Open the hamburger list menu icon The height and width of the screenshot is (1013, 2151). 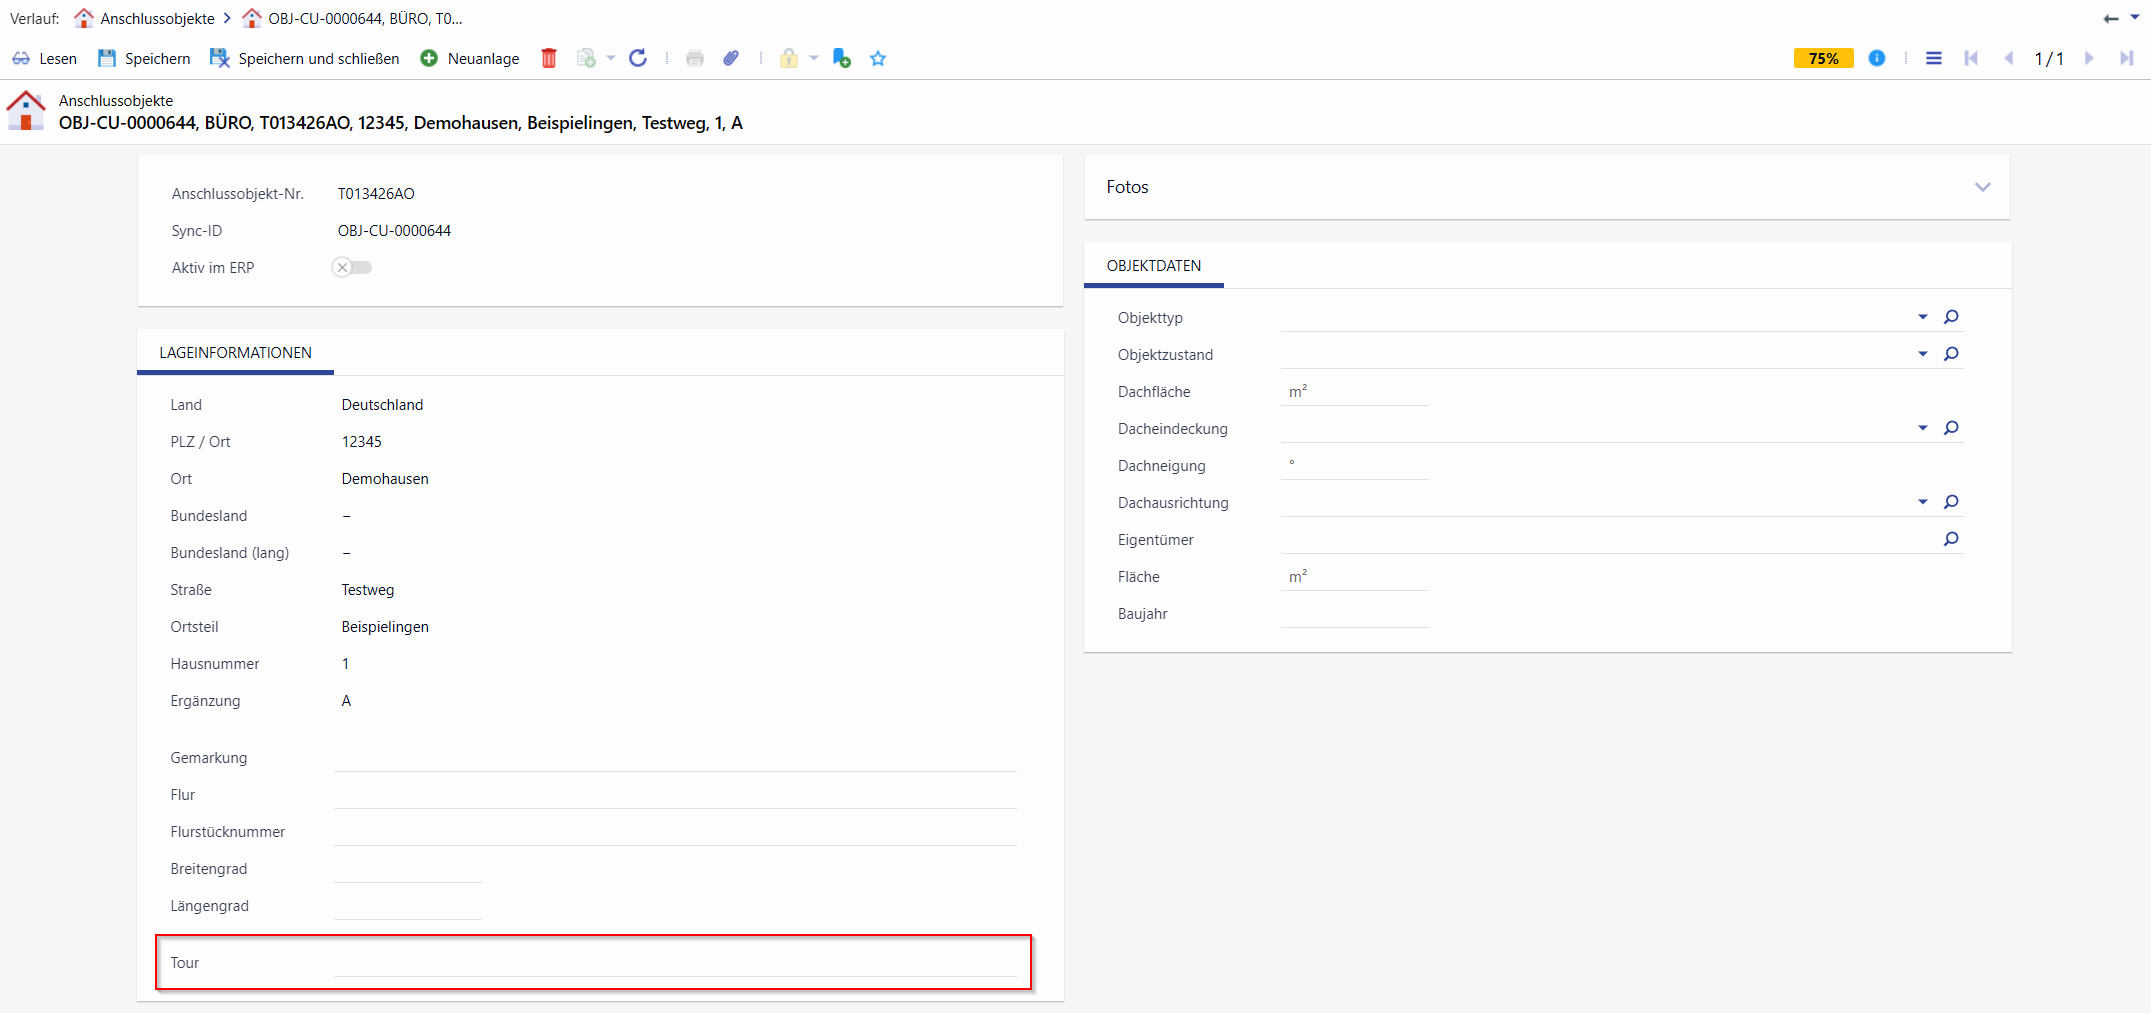tap(1934, 58)
